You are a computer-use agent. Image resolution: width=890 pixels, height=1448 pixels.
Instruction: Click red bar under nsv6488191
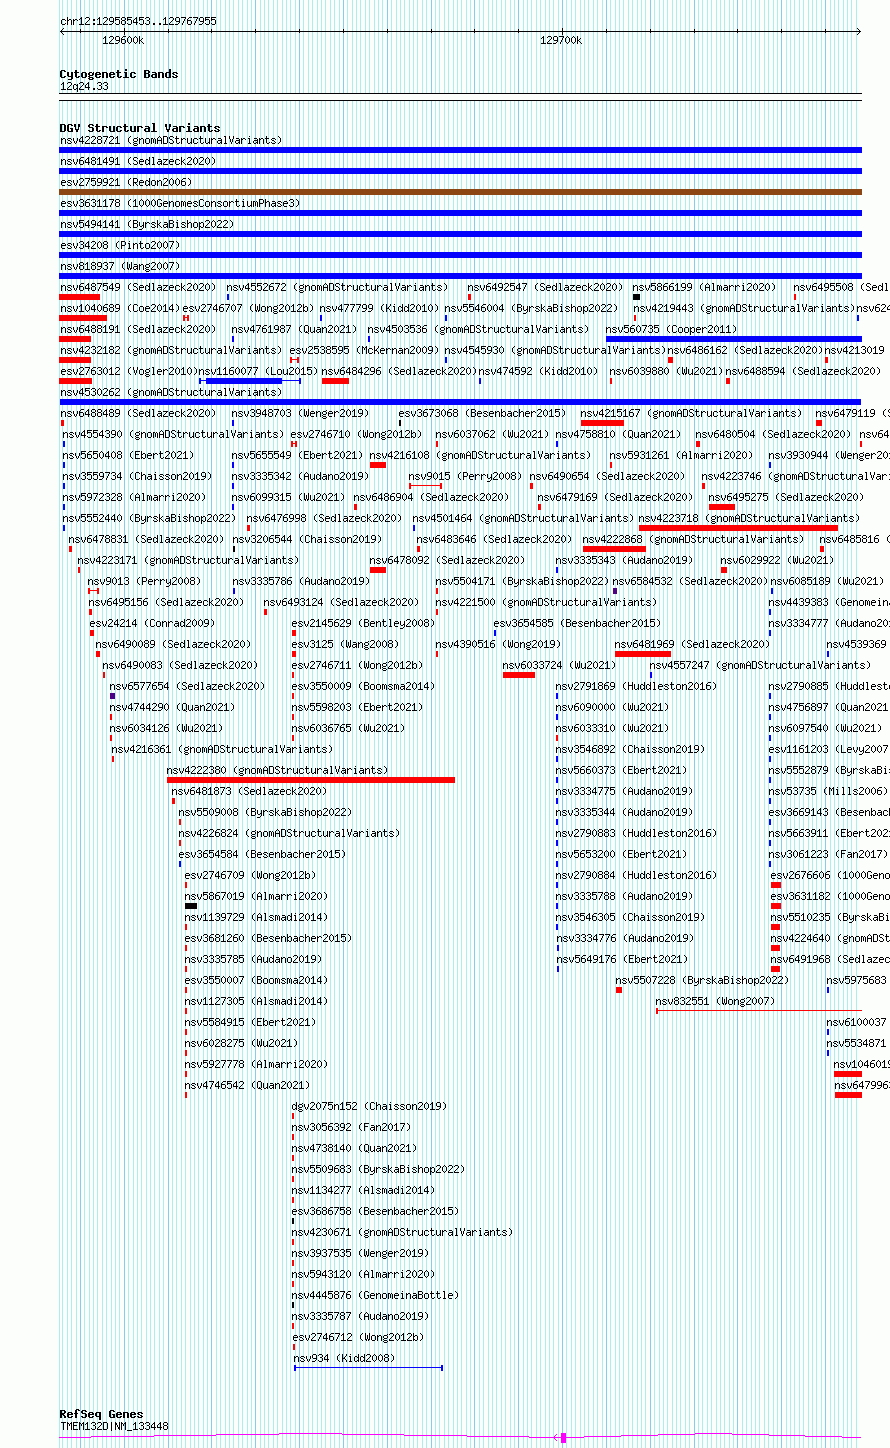(x=75, y=339)
